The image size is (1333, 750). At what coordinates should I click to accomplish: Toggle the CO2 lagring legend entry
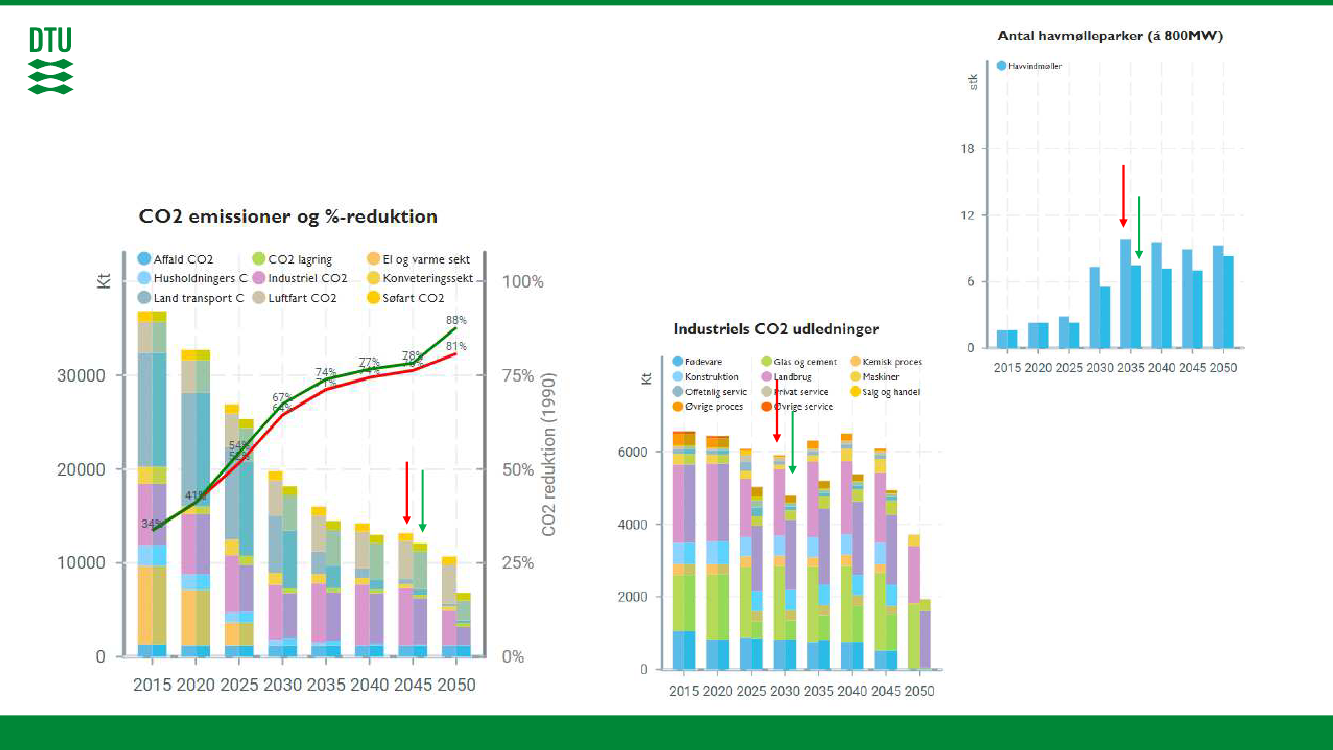click(x=292, y=259)
